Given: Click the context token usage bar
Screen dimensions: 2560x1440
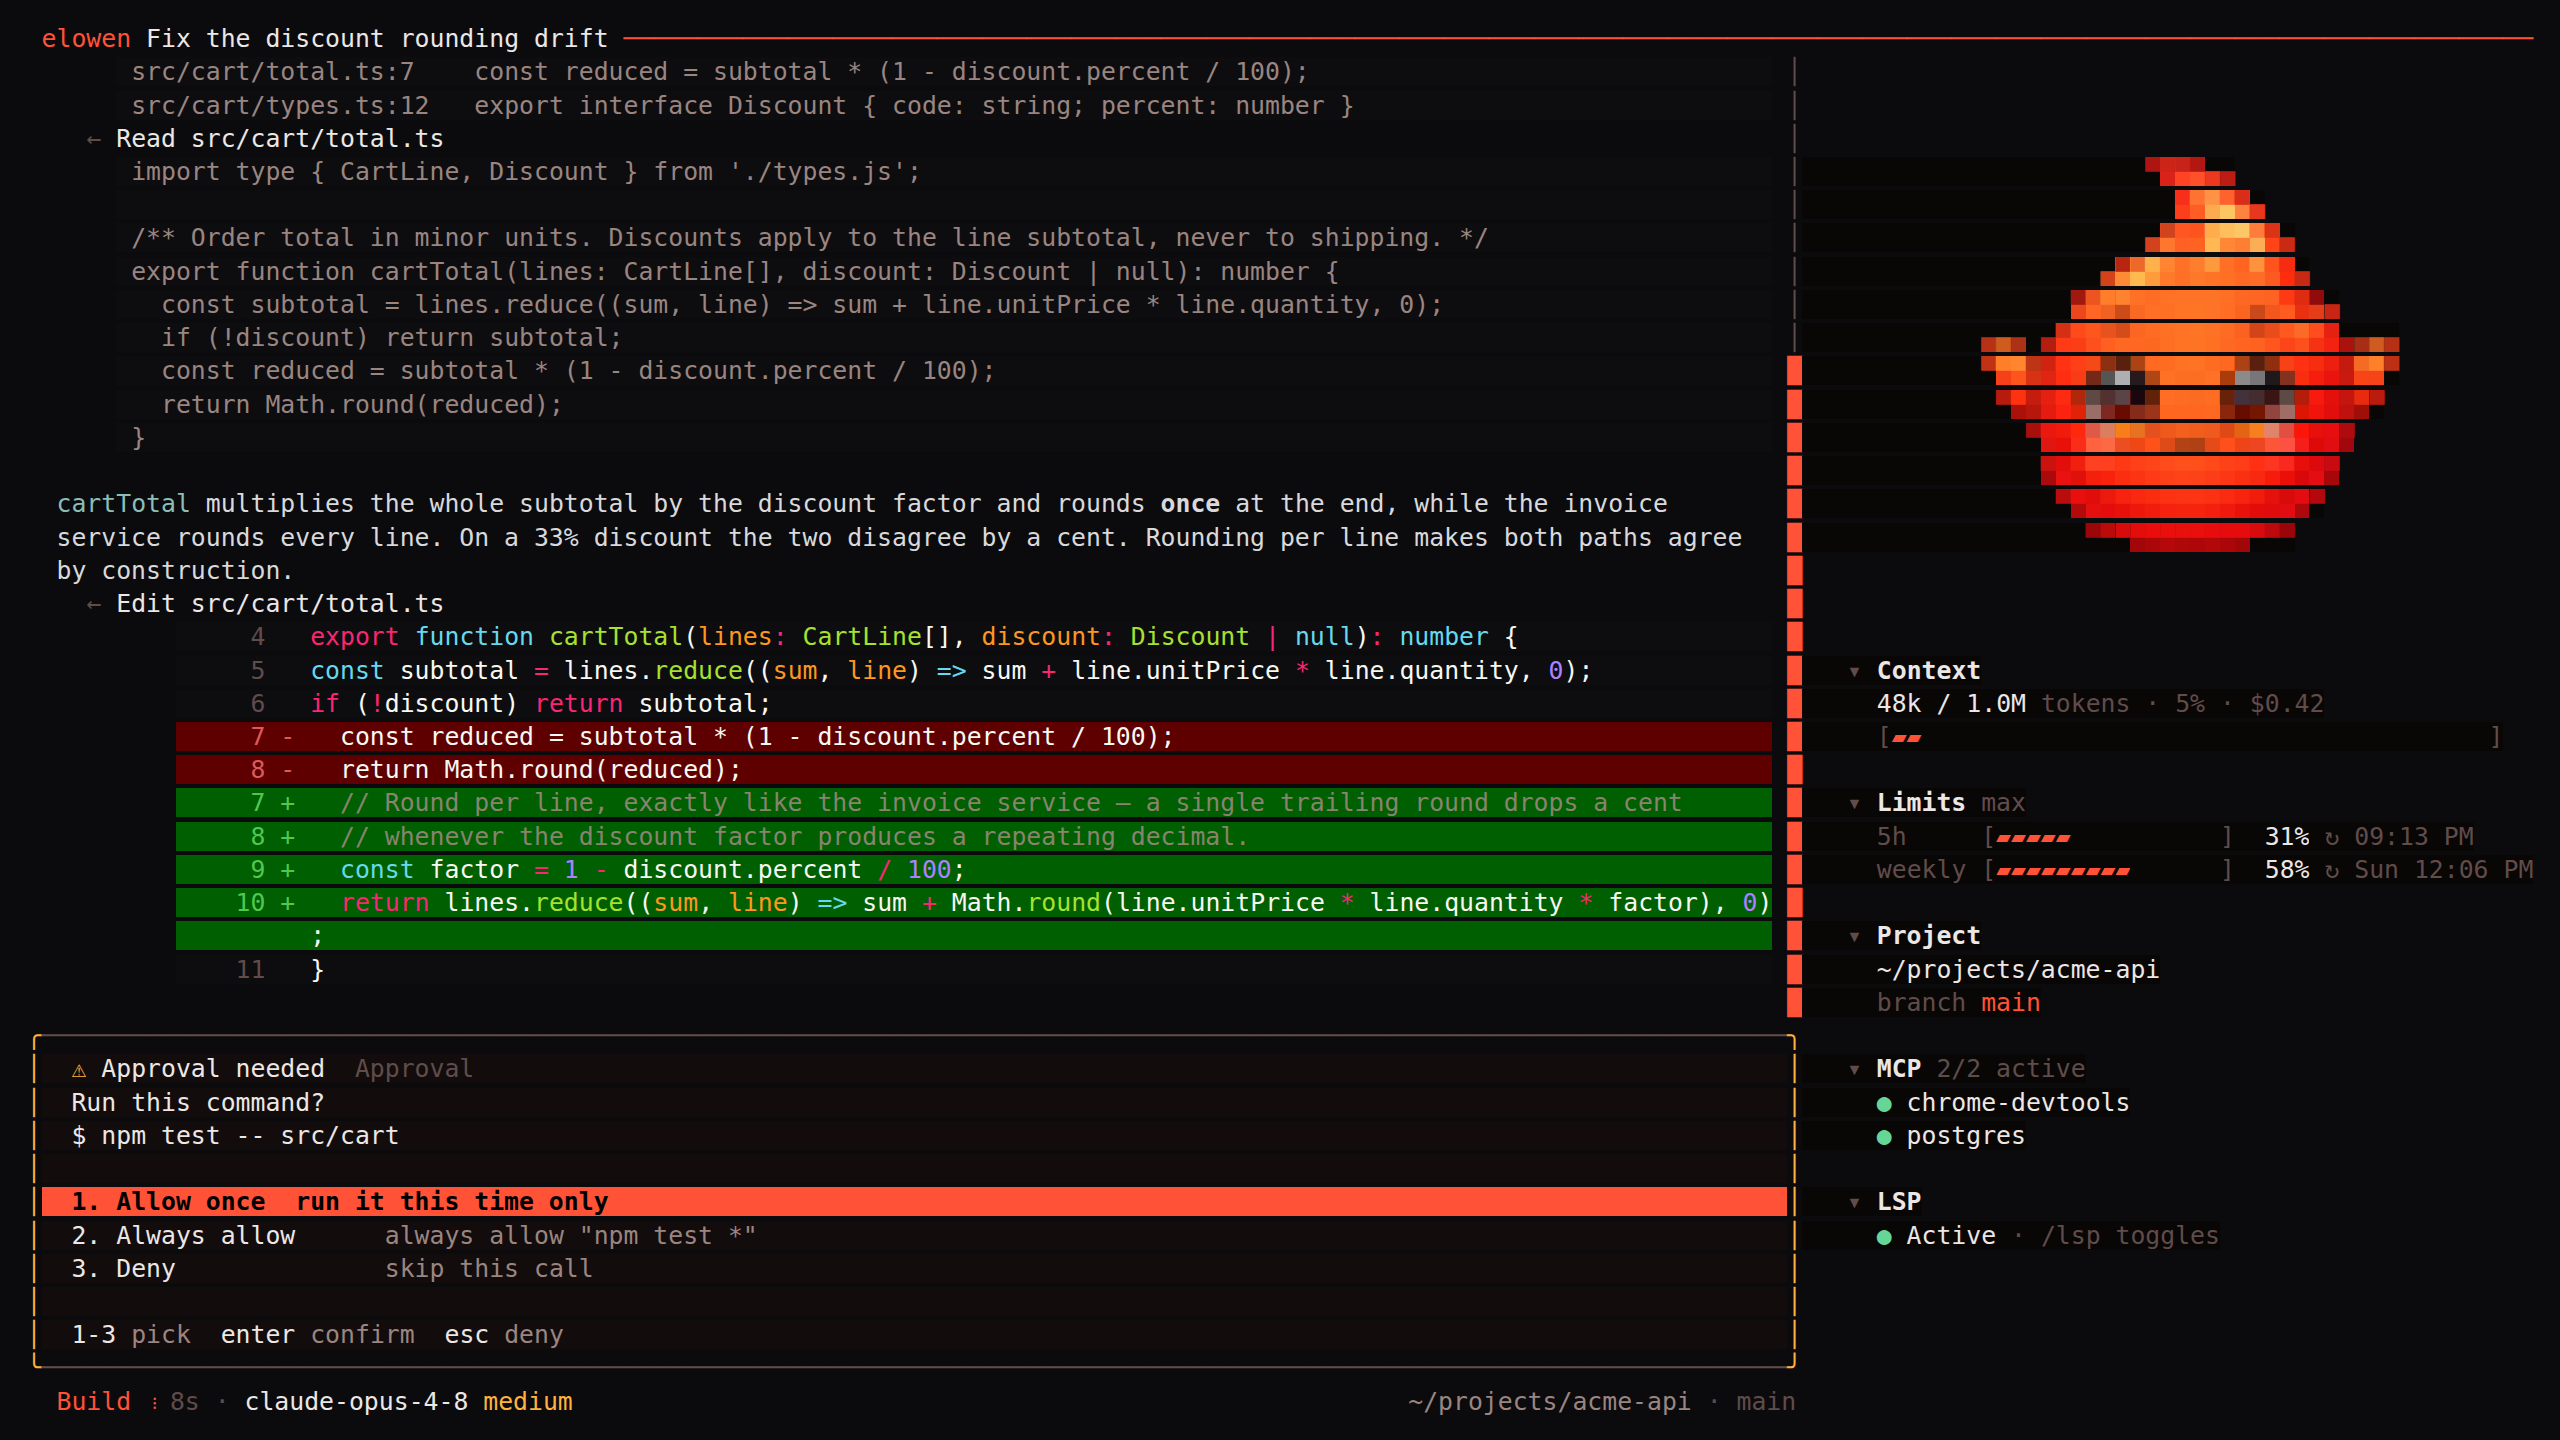Looking at the screenshot, I should coord(2190,737).
